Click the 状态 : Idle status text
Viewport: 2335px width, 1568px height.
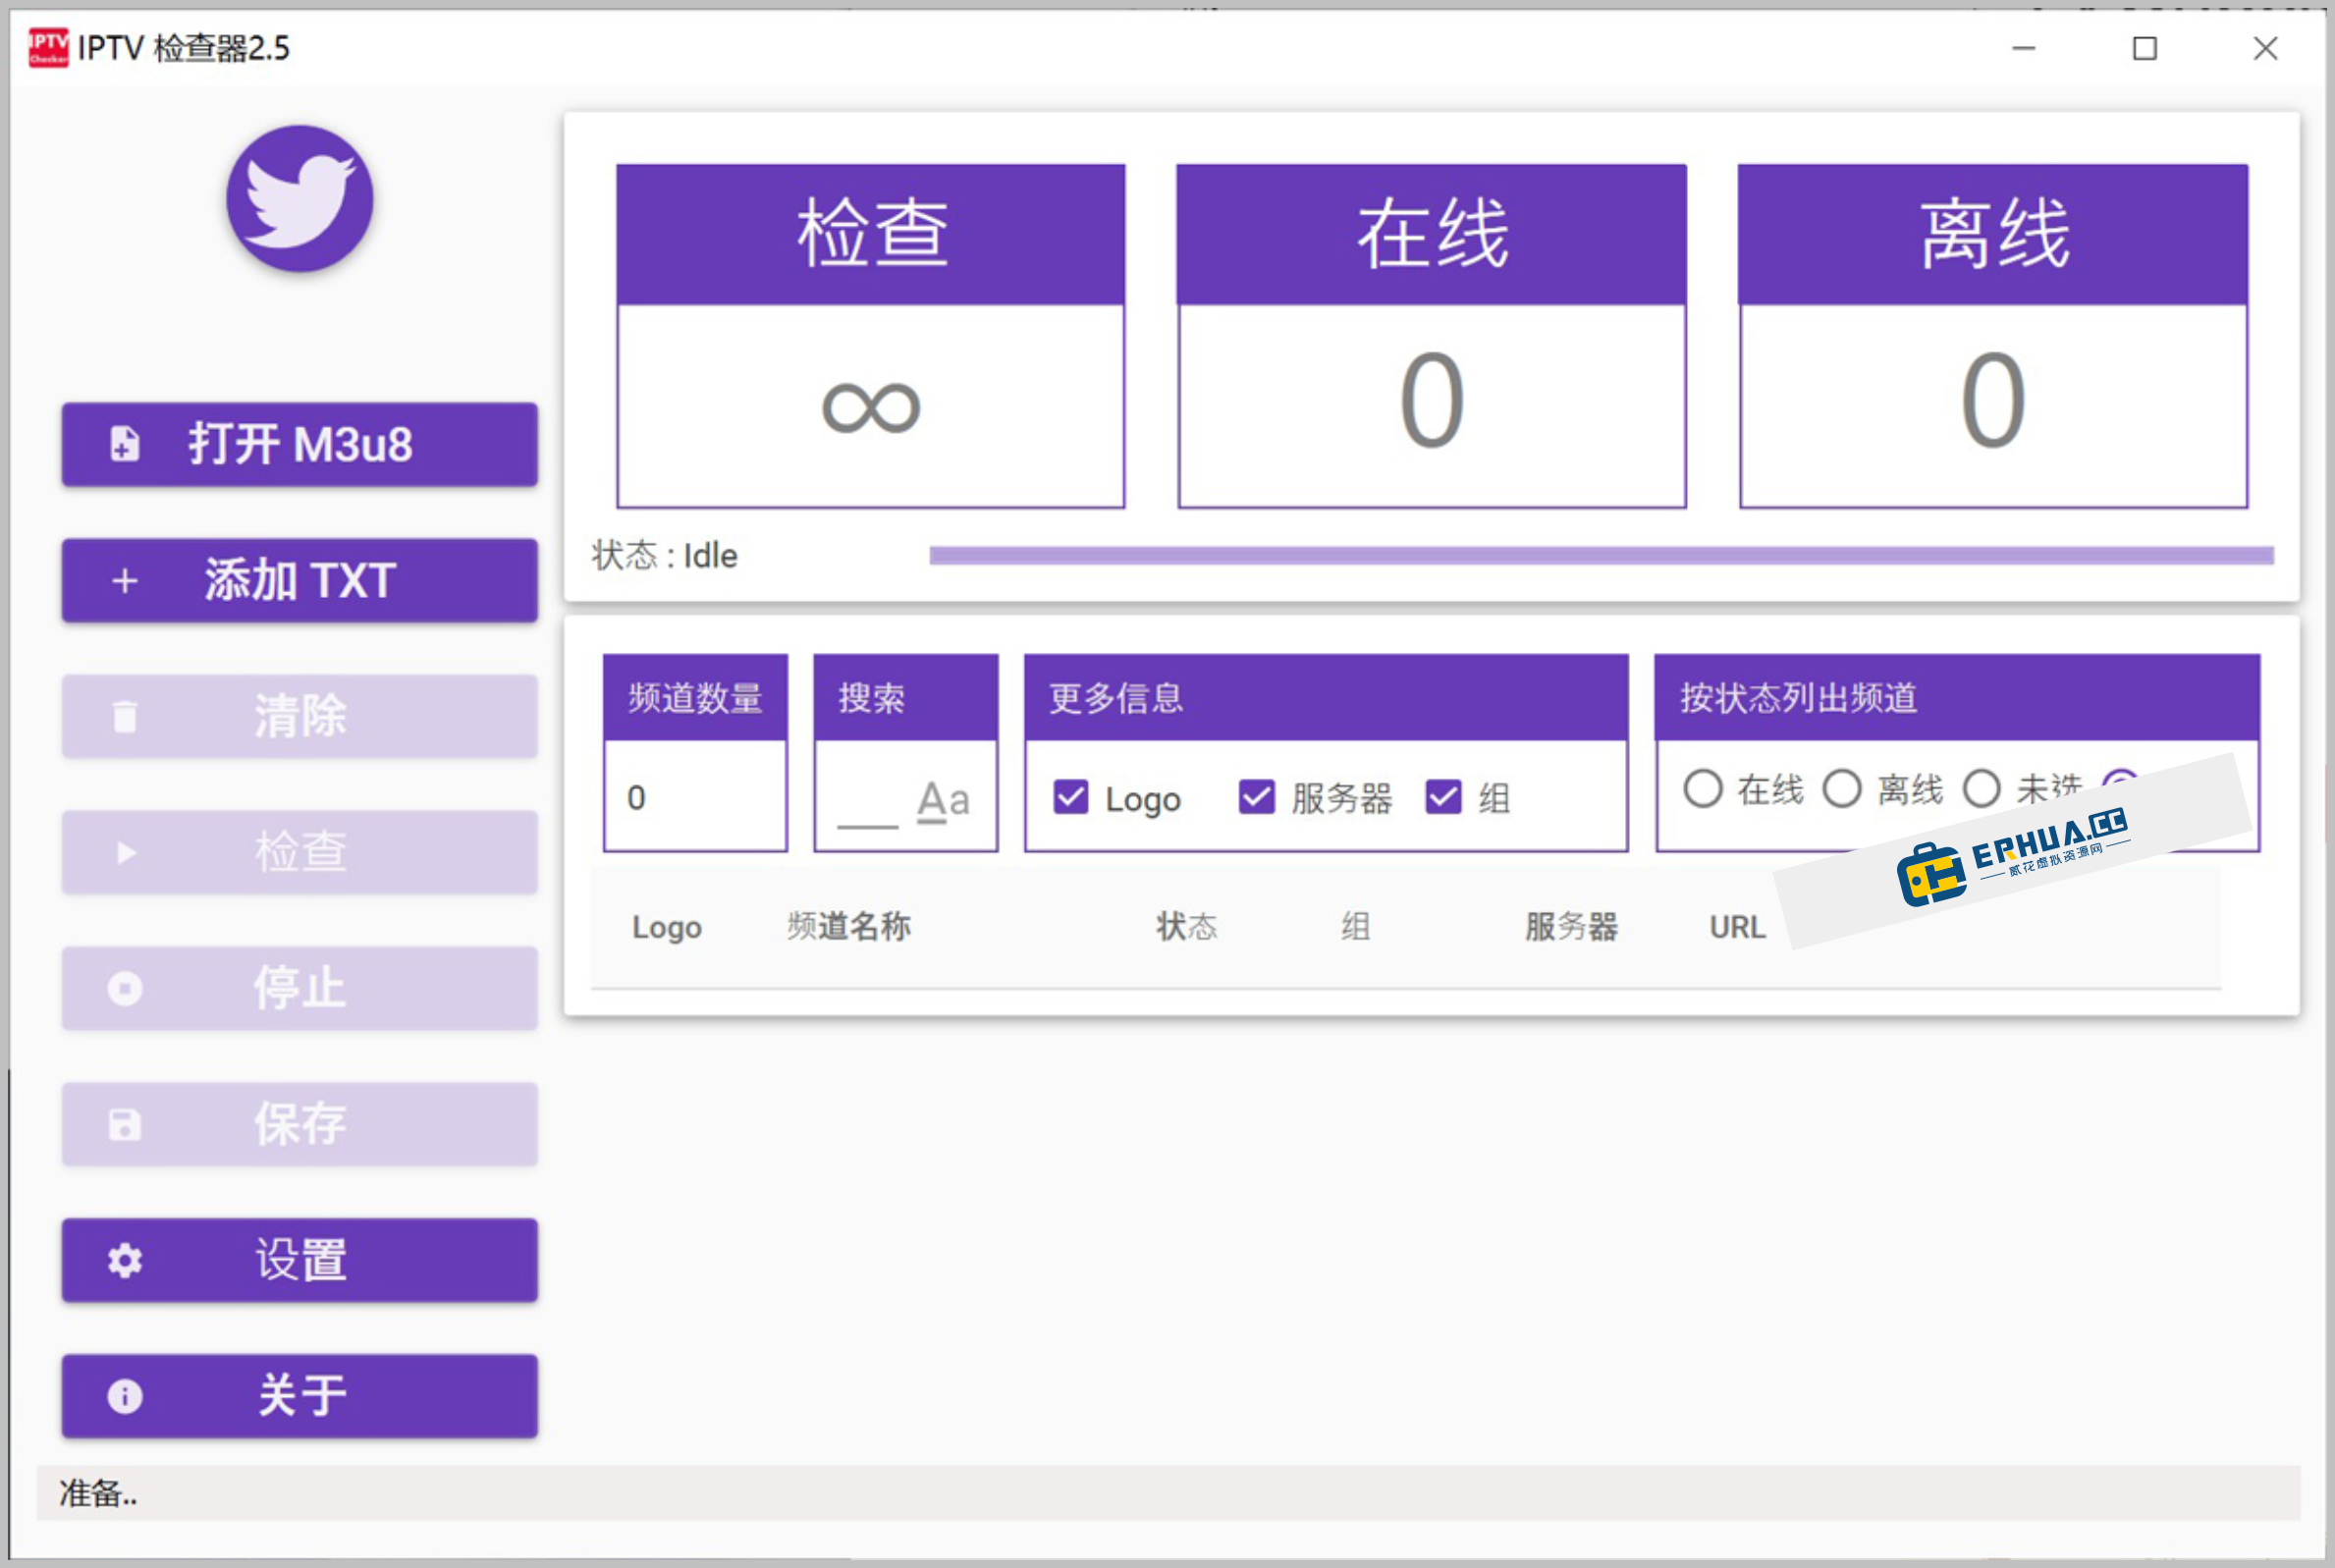(x=664, y=555)
